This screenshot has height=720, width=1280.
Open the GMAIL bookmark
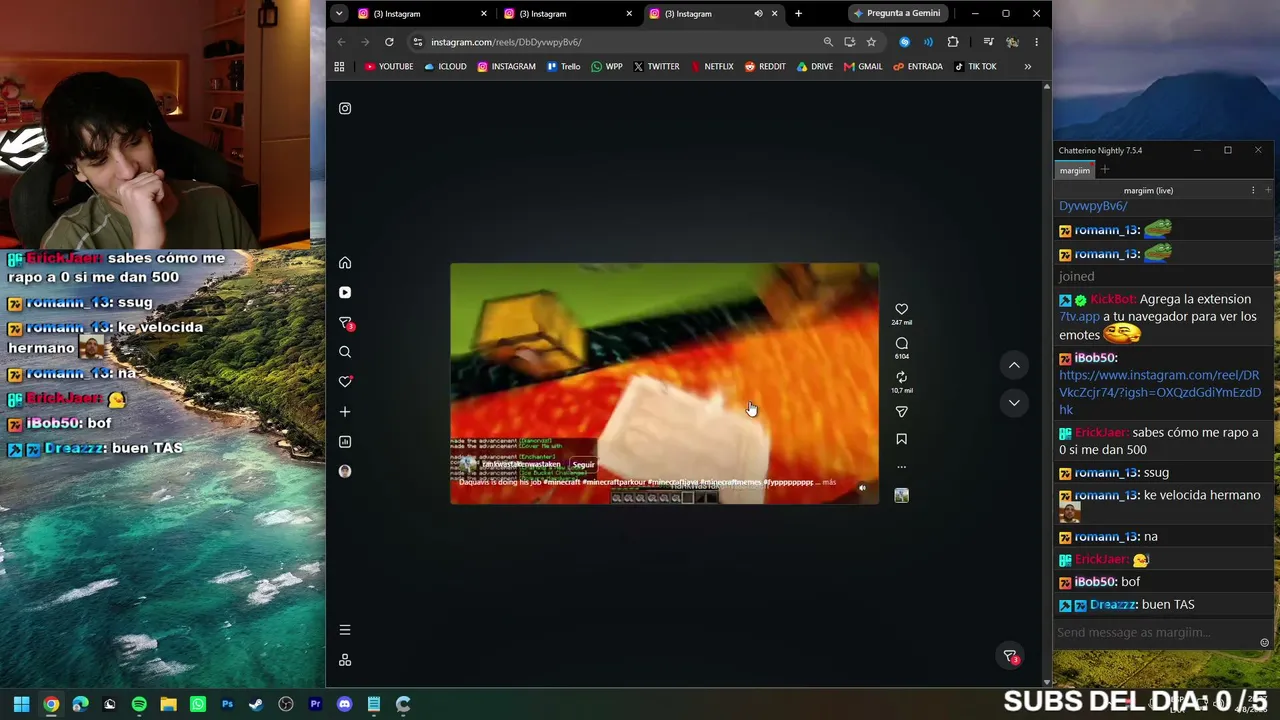tap(863, 67)
